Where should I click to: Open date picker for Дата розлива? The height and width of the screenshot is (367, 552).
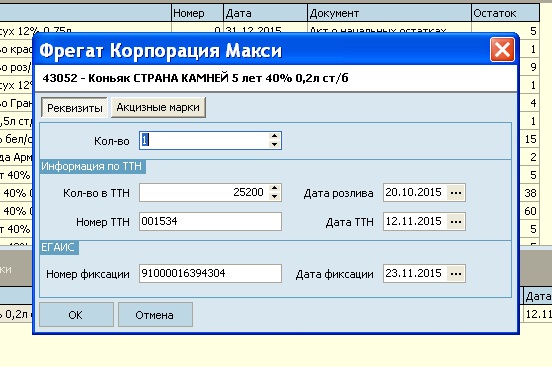point(456,193)
